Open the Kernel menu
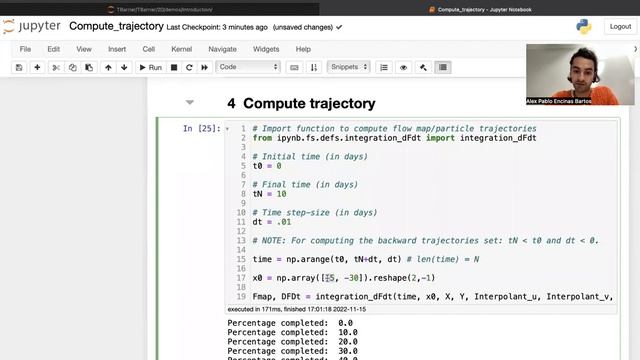 pos(182,49)
